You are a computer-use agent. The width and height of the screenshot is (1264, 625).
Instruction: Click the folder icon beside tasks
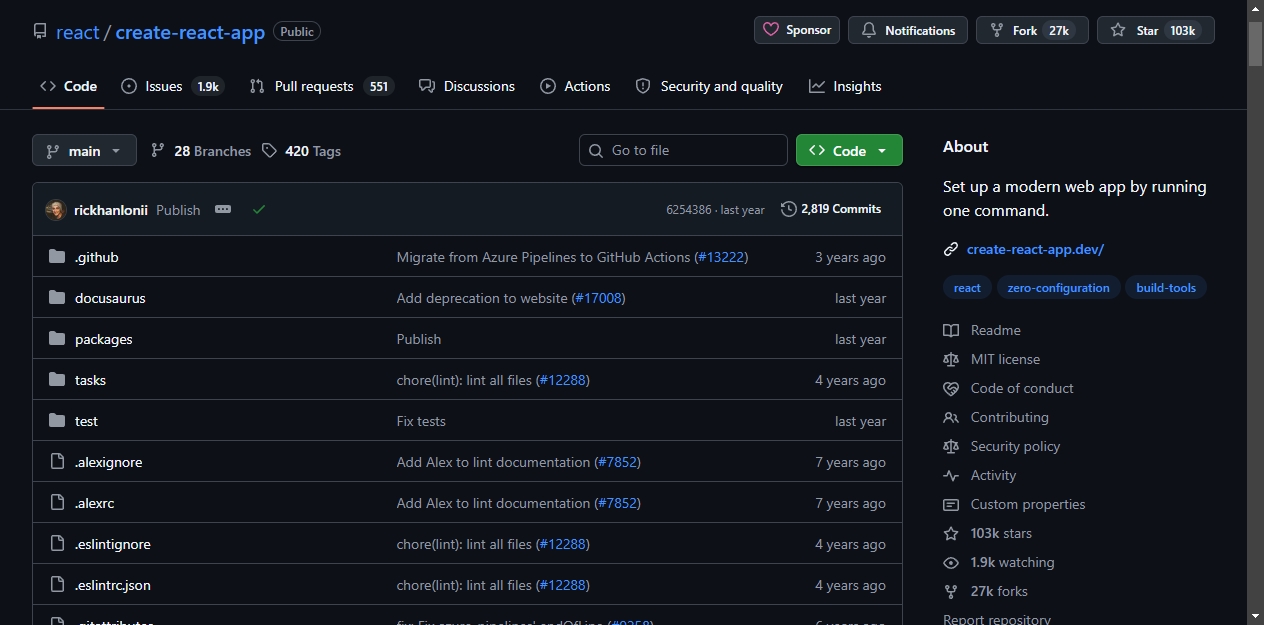(57, 380)
